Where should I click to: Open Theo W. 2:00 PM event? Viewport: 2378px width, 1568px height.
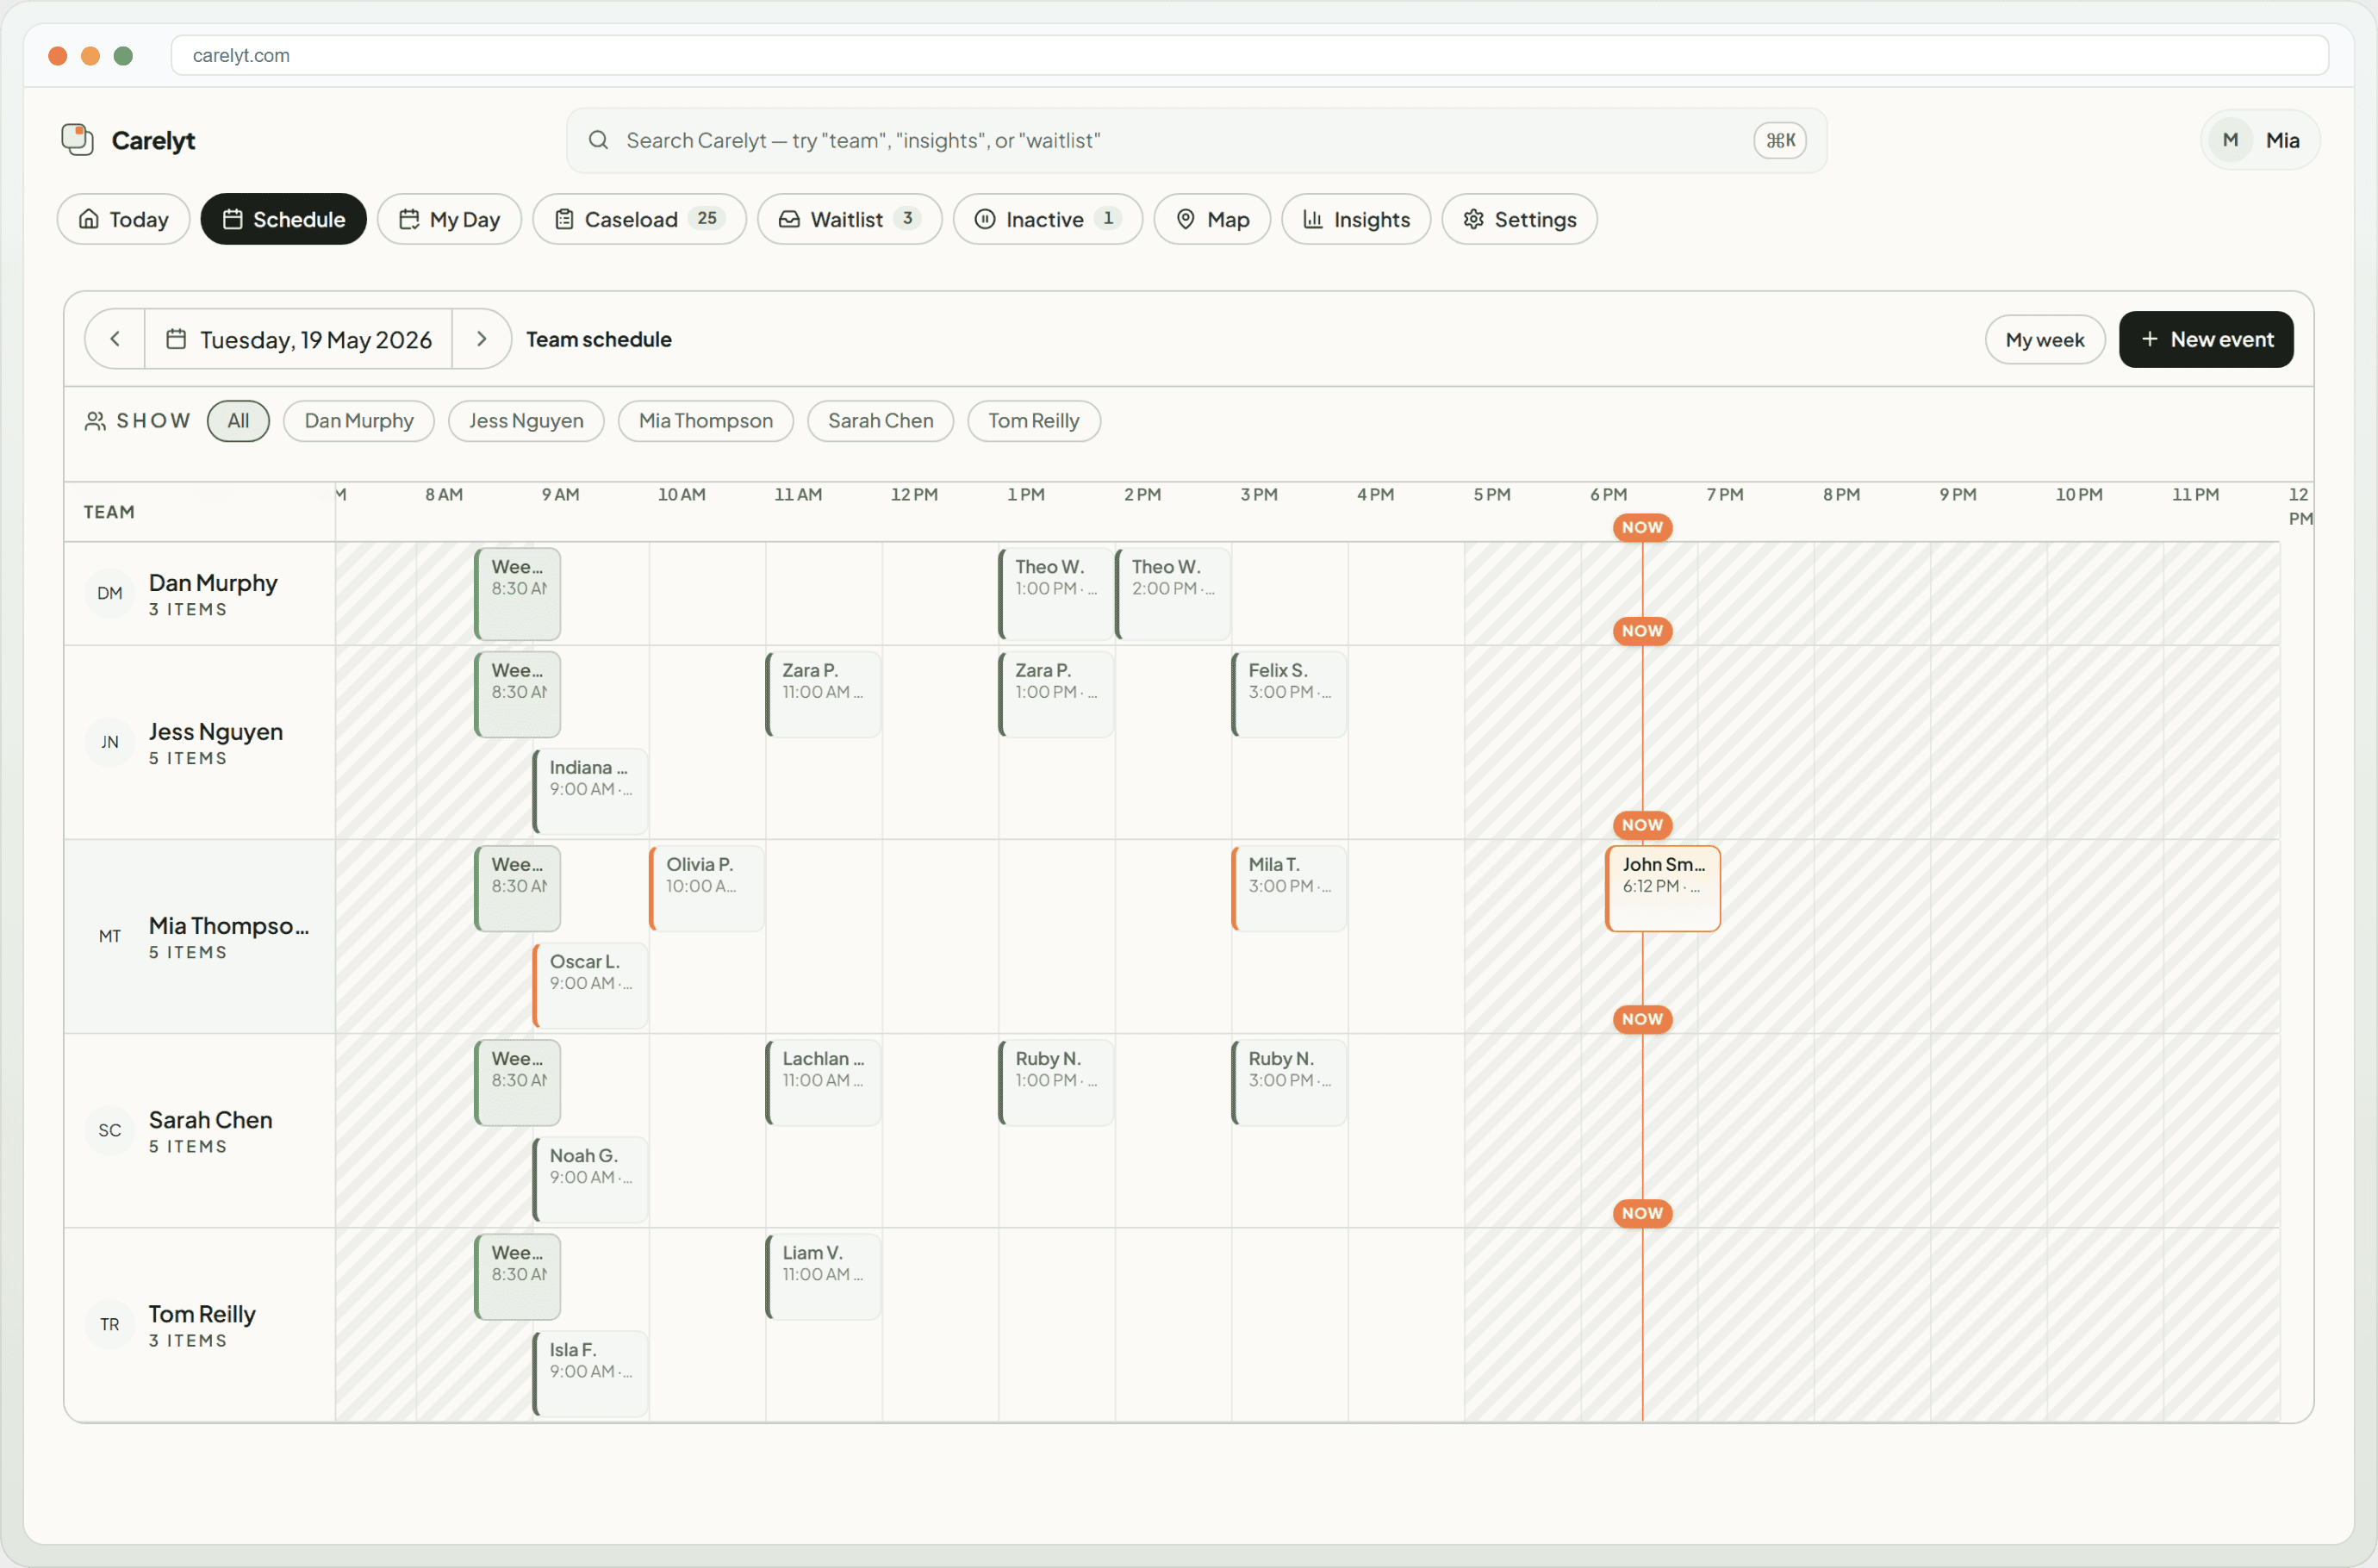[1173, 594]
